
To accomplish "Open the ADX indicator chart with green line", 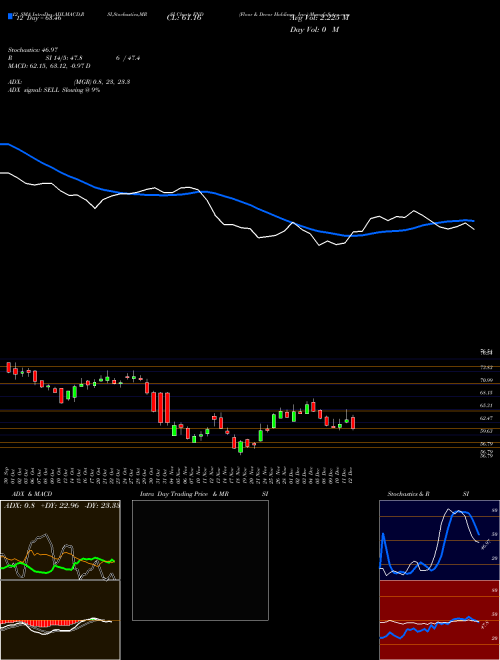I will 60,540.
